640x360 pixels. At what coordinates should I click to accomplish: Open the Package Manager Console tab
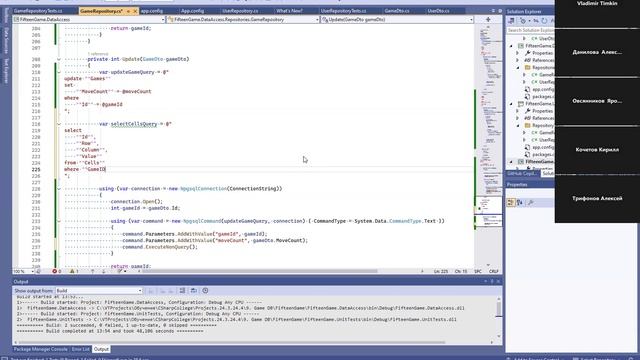(x=40, y=349)
